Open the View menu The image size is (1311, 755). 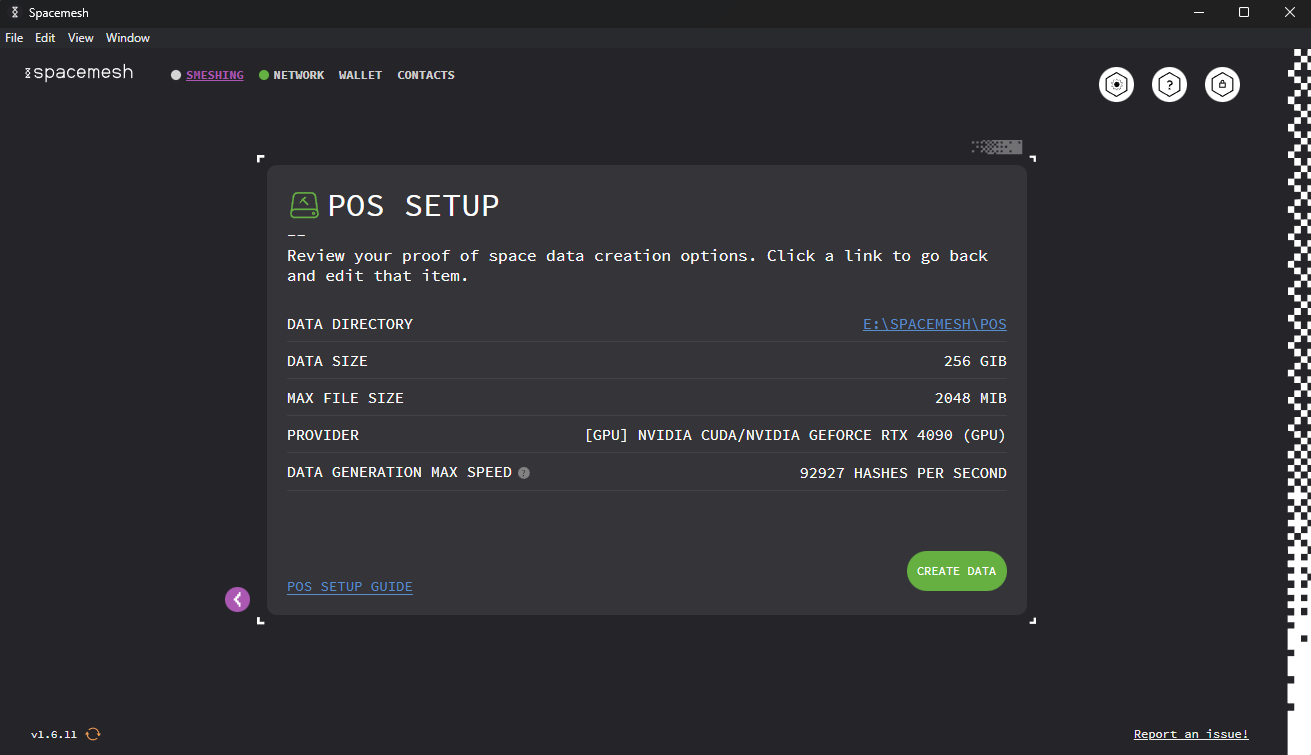tap(81, 38)
